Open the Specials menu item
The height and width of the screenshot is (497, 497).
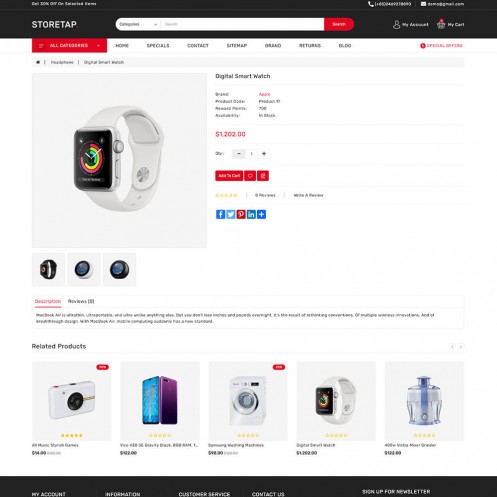[x=158, y=46]
